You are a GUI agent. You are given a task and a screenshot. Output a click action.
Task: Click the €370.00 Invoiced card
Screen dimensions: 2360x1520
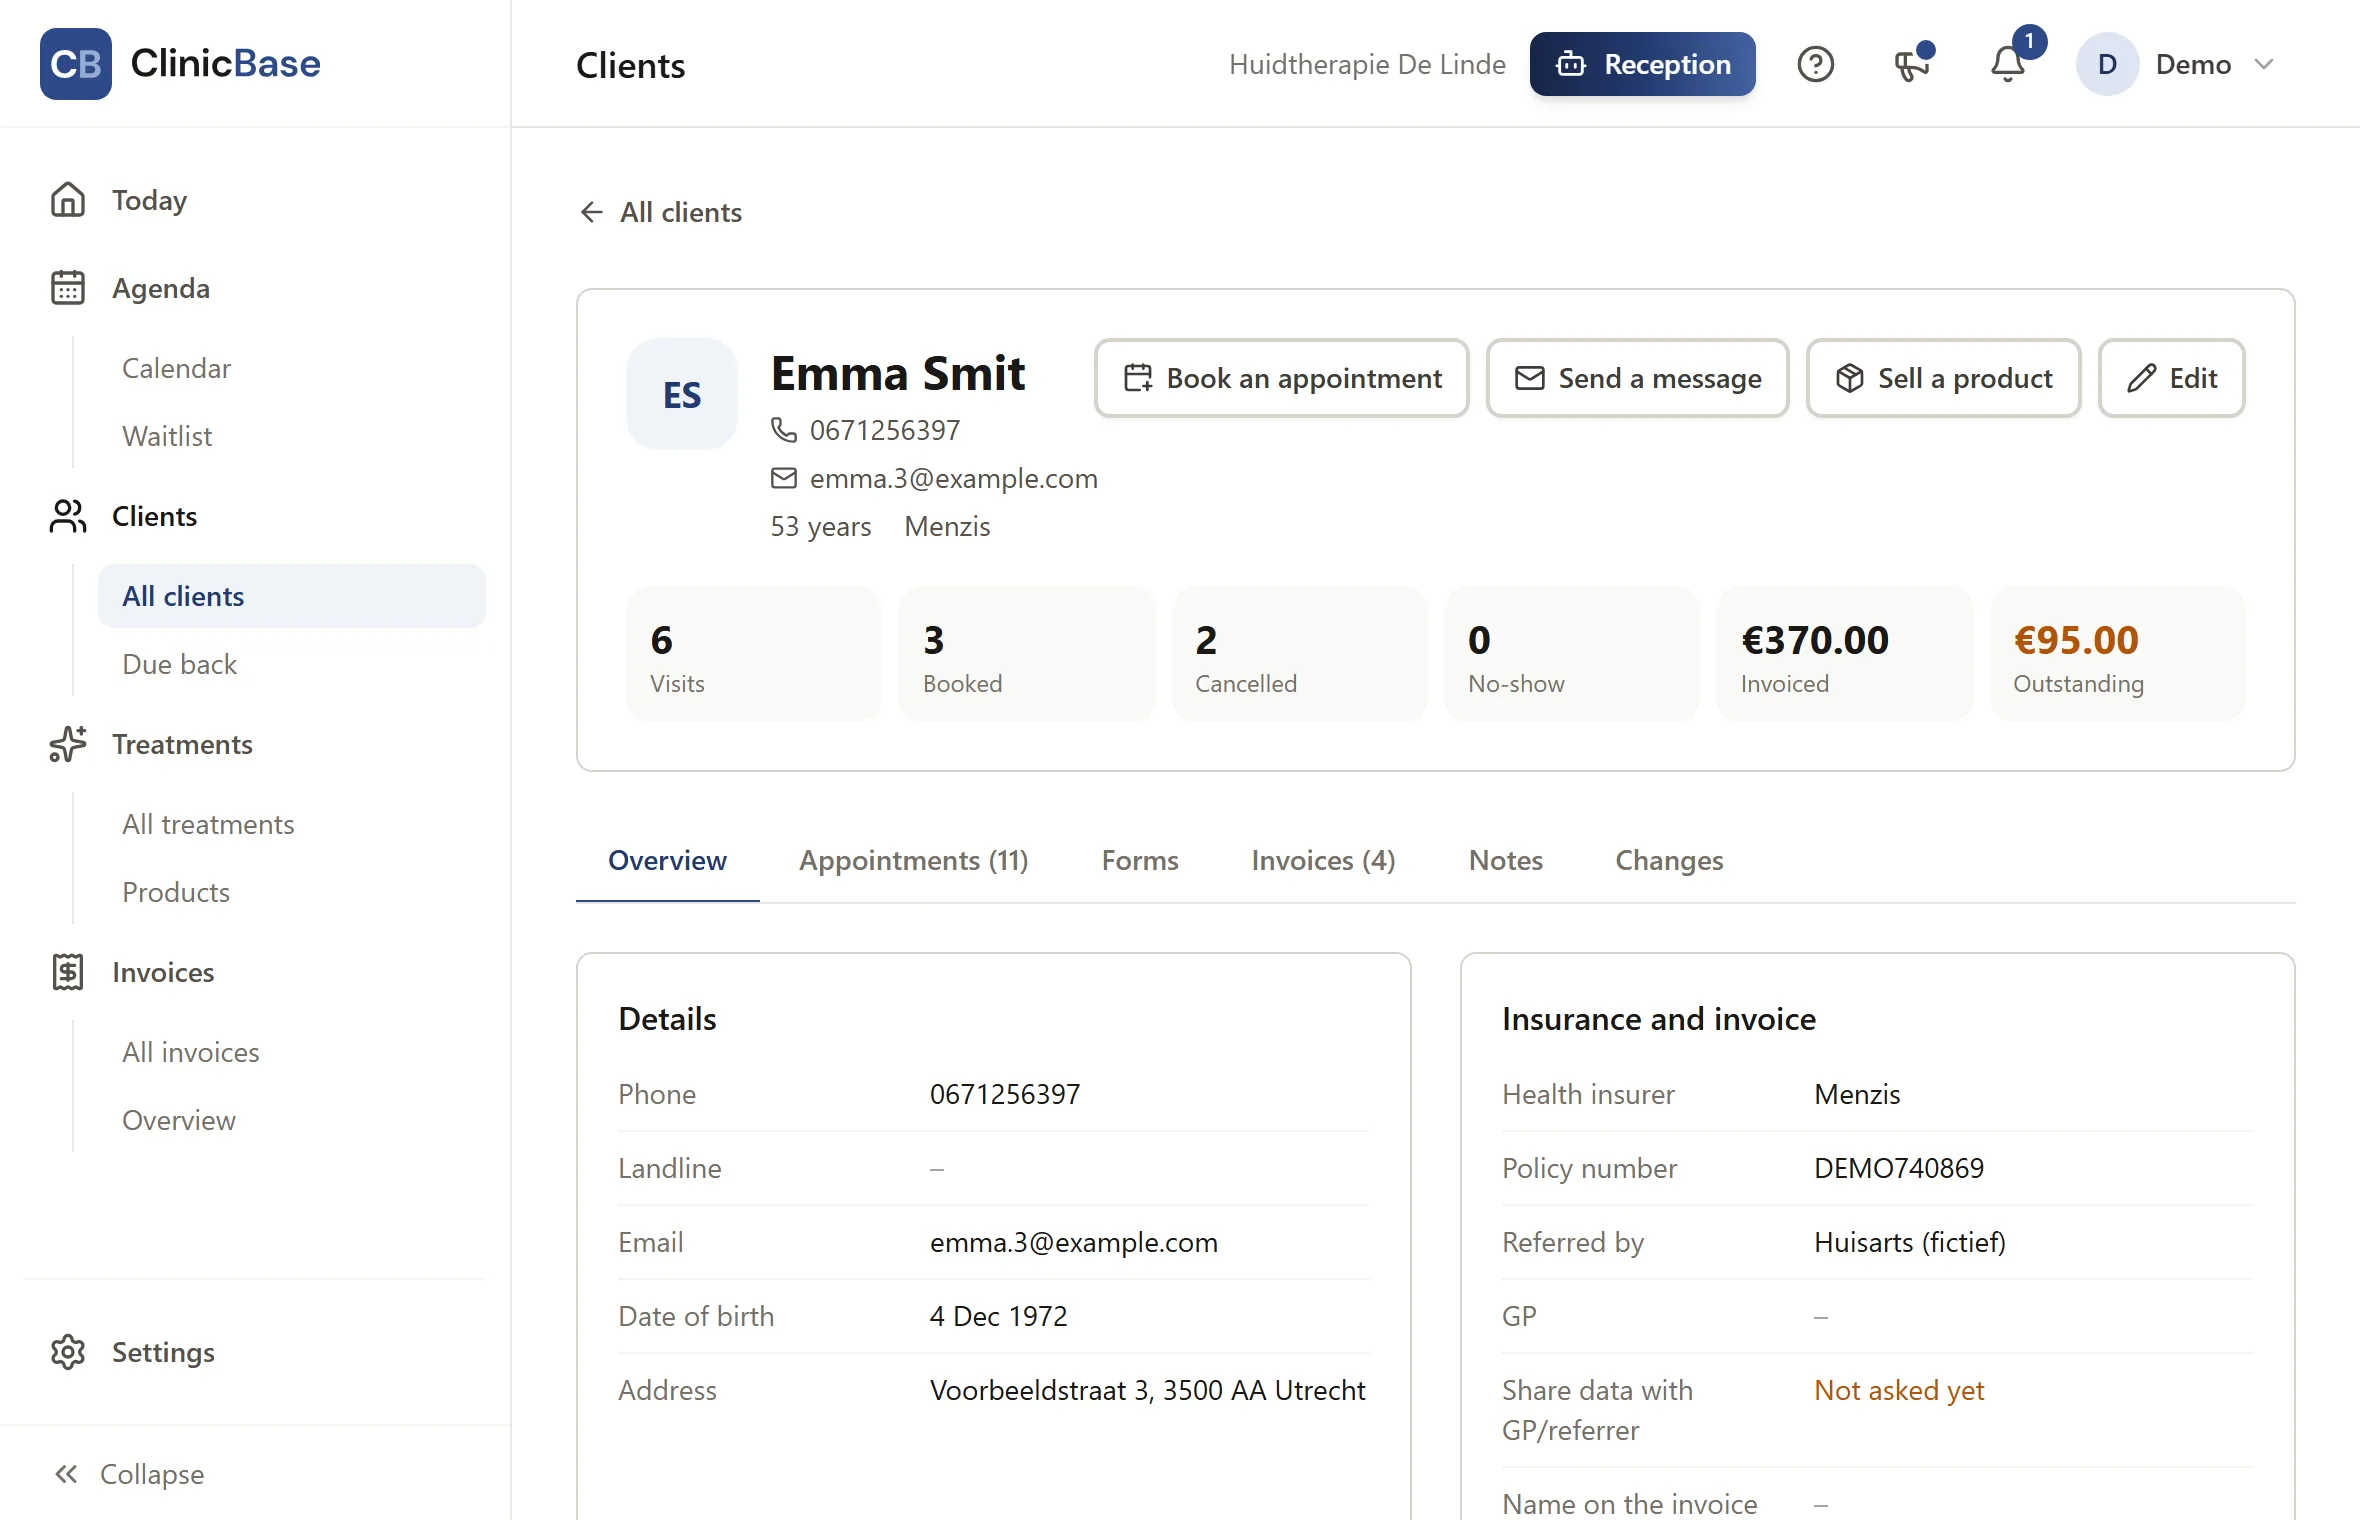click(x=1844, y=654)
